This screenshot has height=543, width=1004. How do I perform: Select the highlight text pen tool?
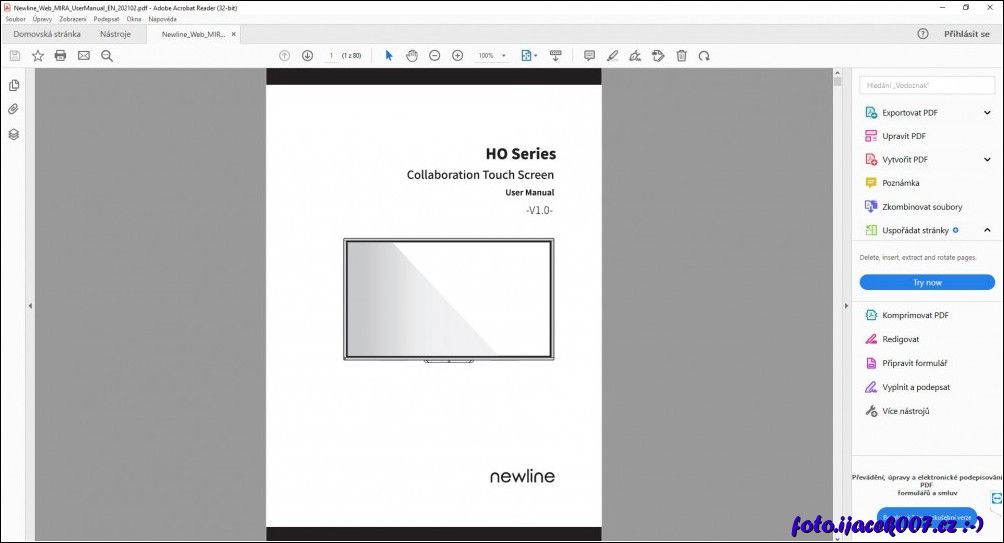(x=612, y=56)
